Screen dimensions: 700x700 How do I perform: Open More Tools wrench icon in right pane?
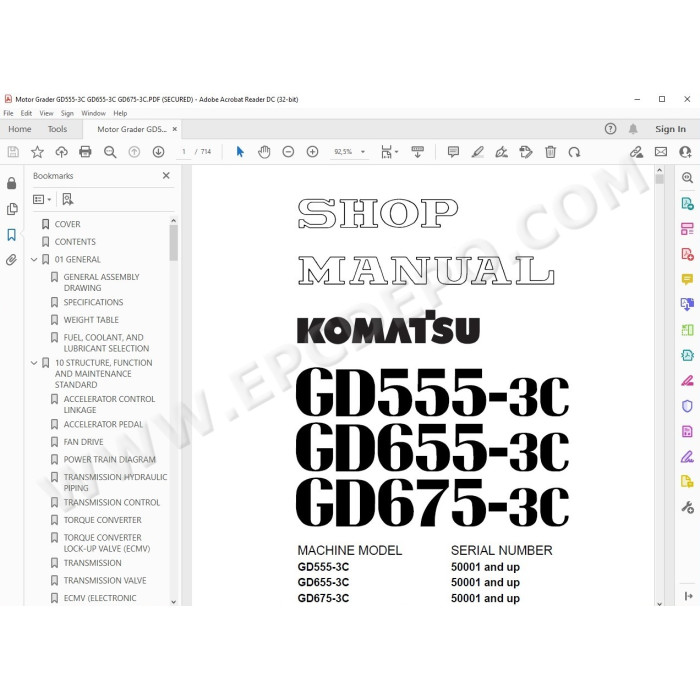click(687, 508)
